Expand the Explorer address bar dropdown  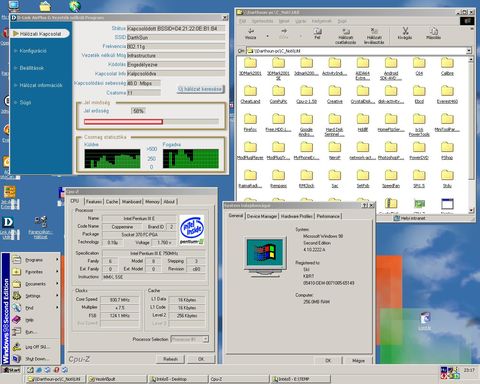469,51
